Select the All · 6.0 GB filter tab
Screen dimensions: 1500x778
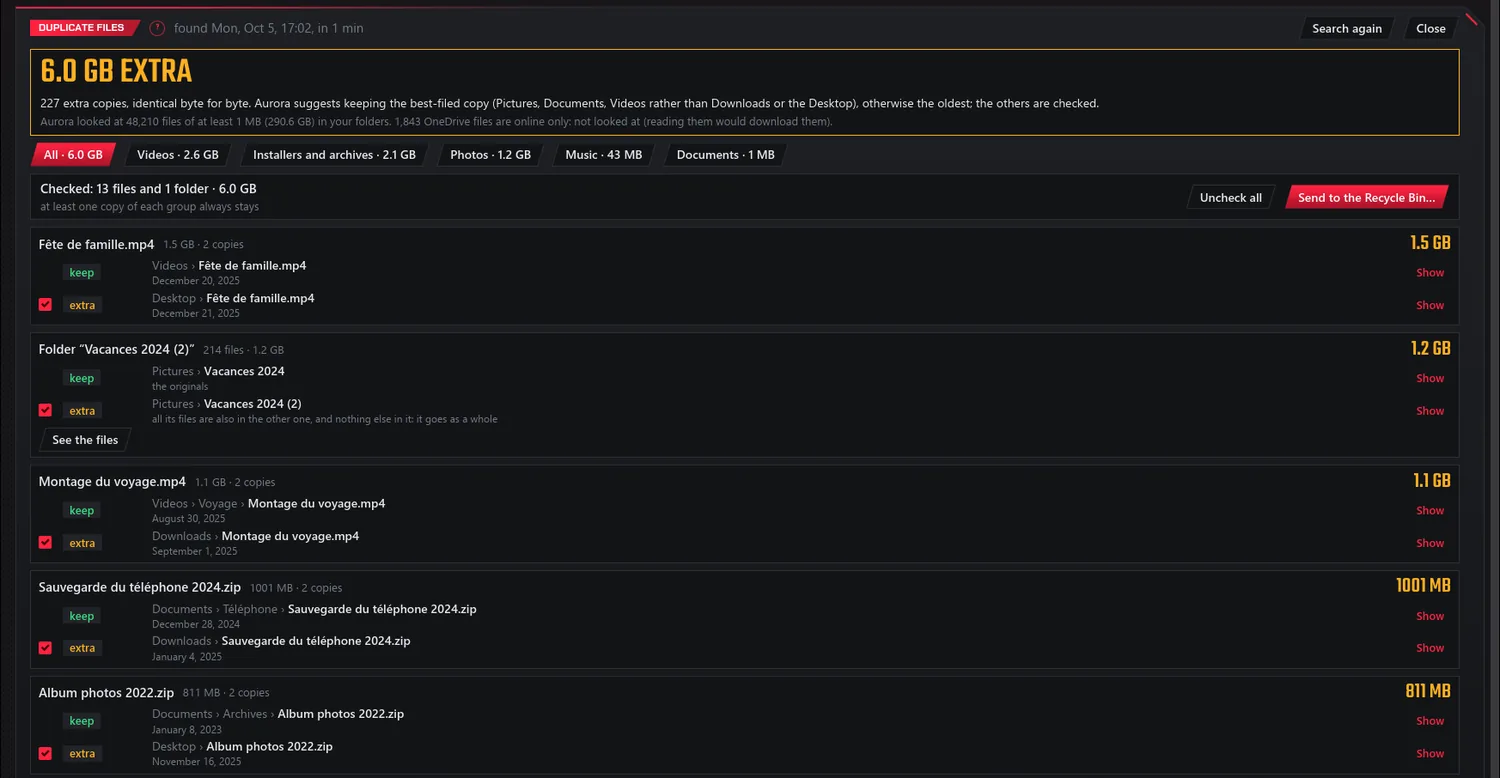73,155
